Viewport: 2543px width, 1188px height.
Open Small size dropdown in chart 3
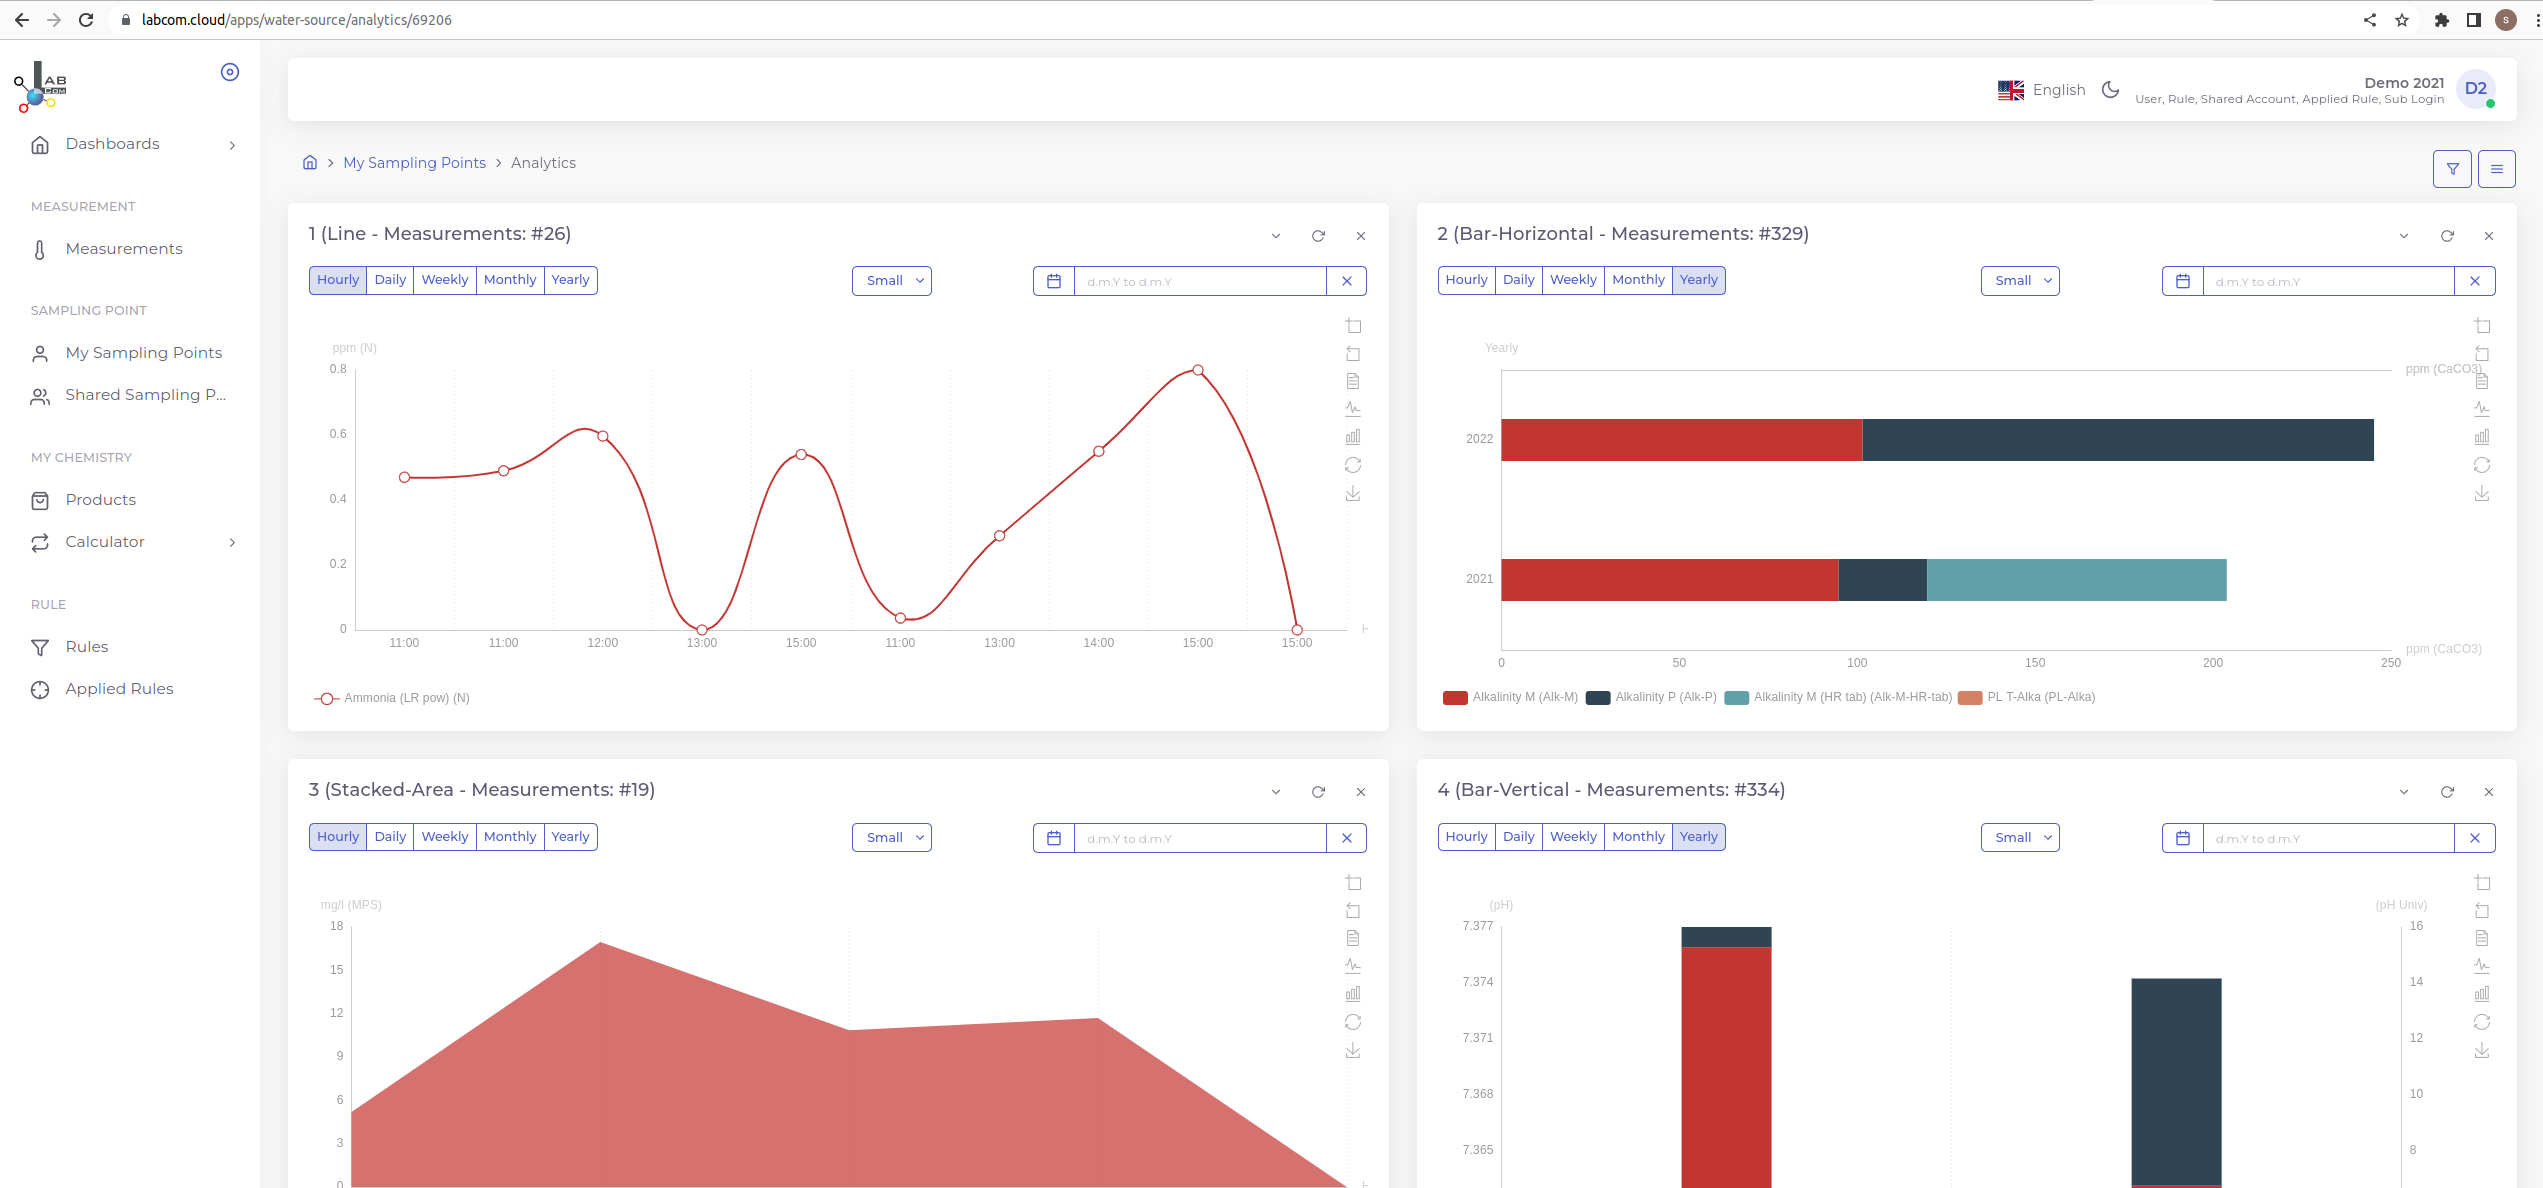tap(892, 838)
